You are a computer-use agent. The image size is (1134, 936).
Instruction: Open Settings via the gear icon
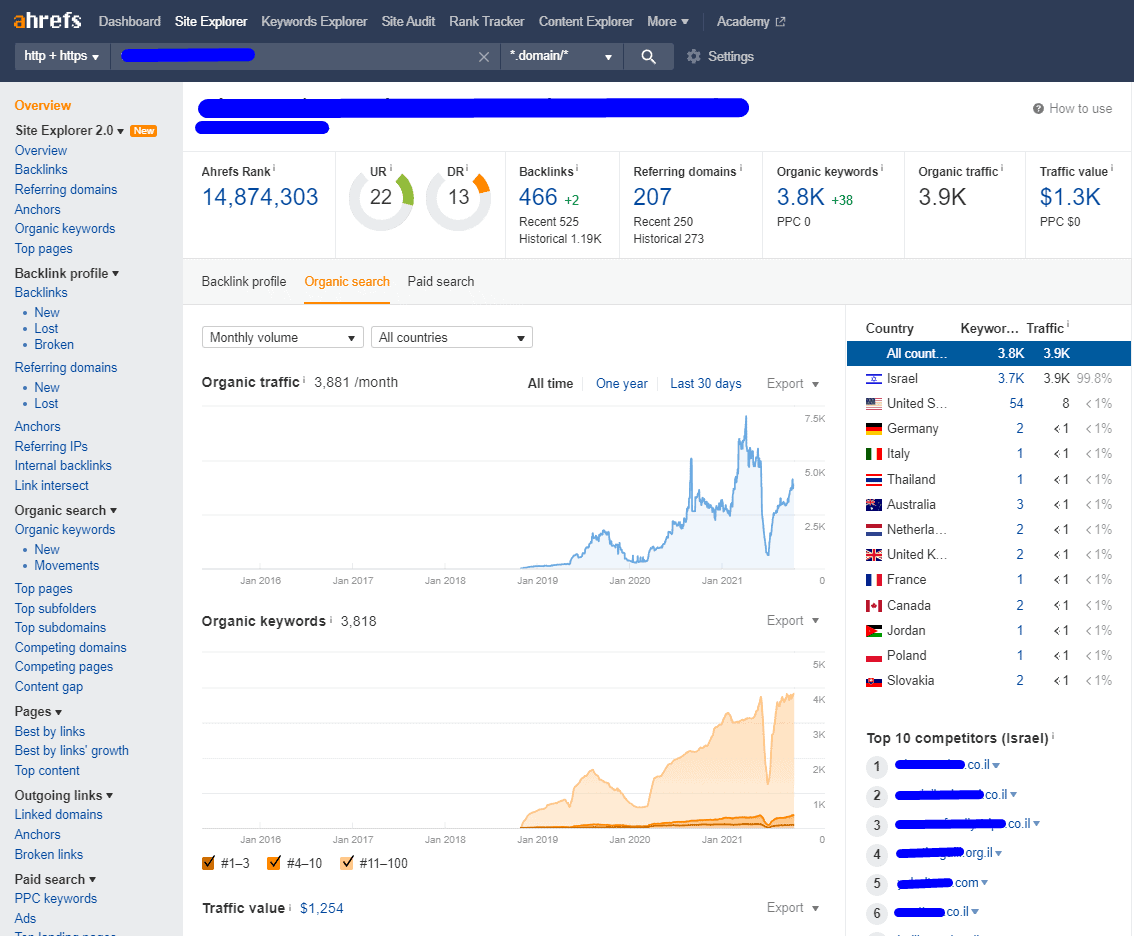click(694, 57)
